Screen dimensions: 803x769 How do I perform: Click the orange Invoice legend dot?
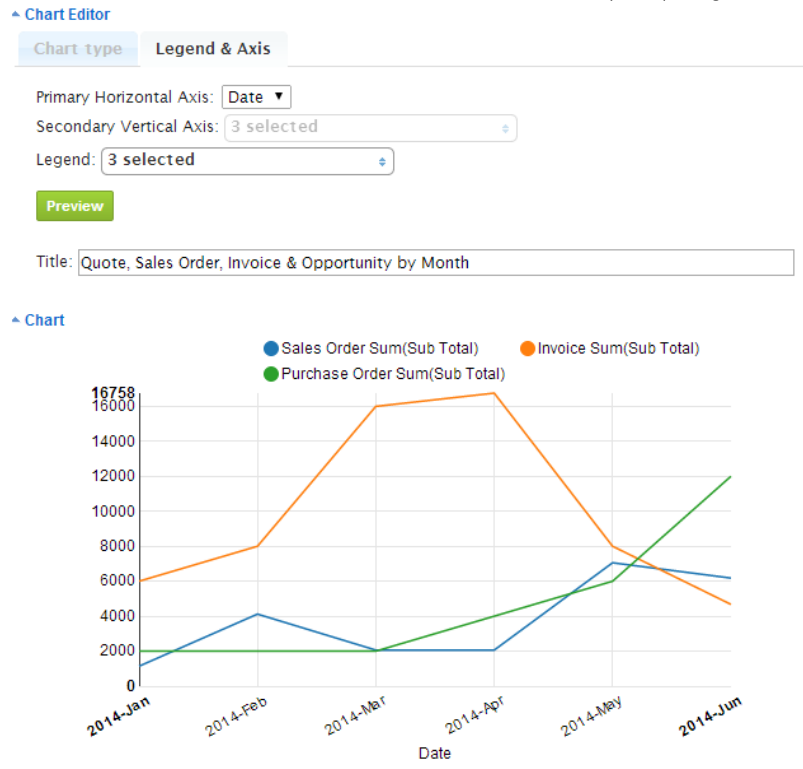click(x=527, y=349)
